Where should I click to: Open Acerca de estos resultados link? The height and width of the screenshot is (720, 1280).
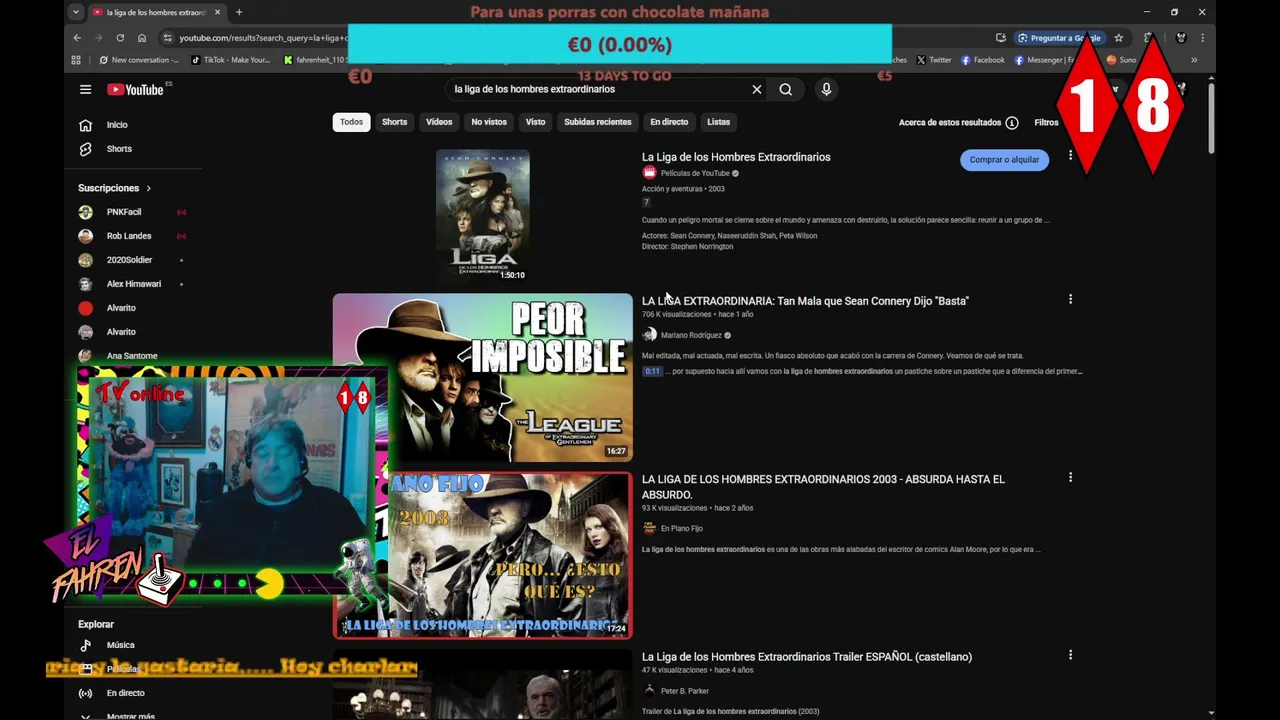click(x=950, y=122)
